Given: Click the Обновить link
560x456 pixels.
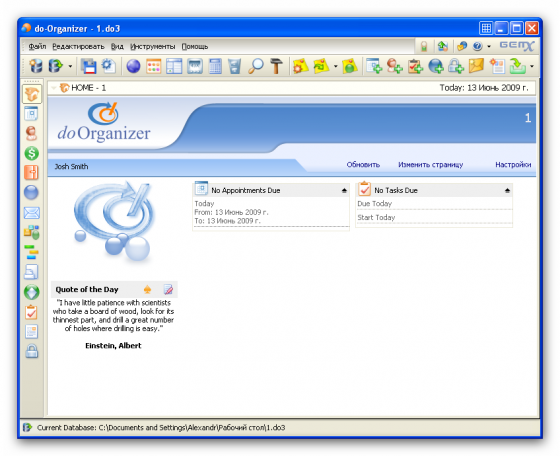Looking at the screenshot, I should coord(363,165).
